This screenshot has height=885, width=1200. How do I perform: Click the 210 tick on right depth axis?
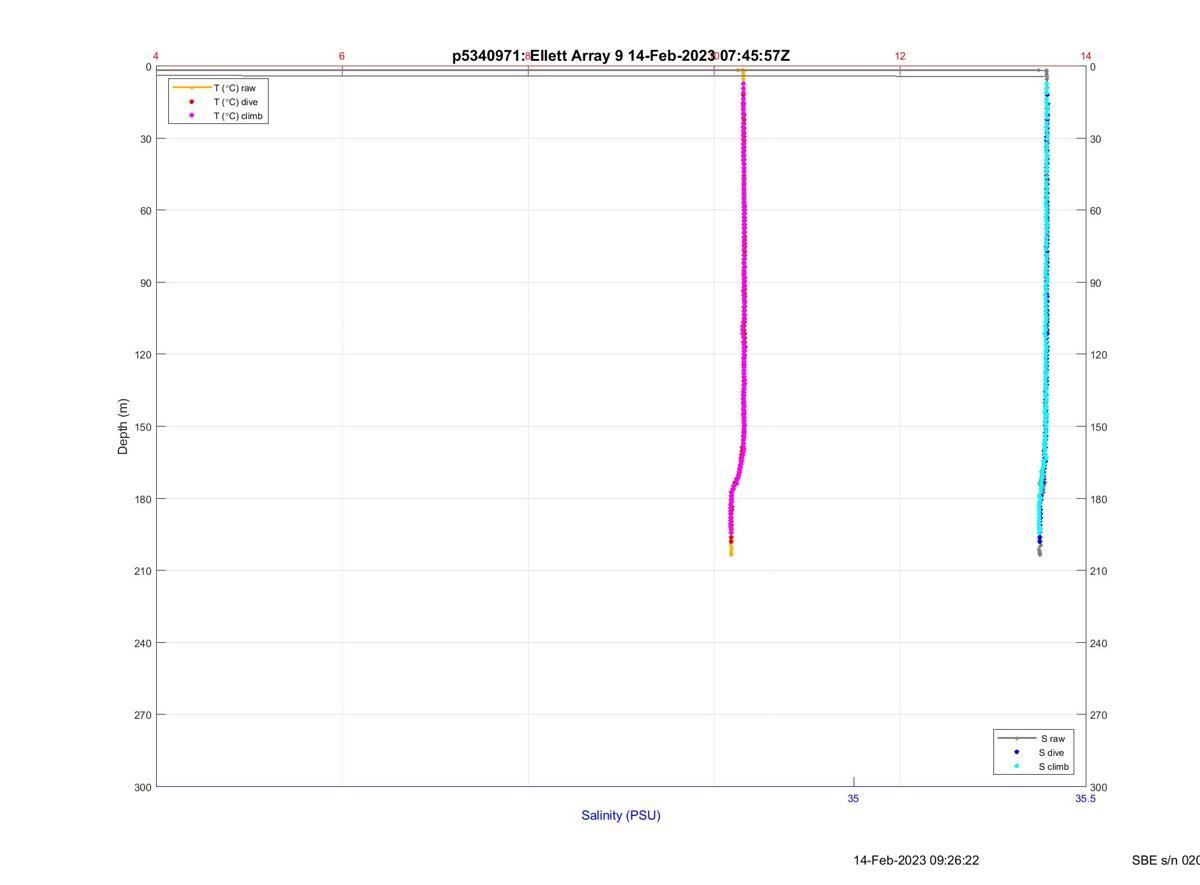point(1099,571)
